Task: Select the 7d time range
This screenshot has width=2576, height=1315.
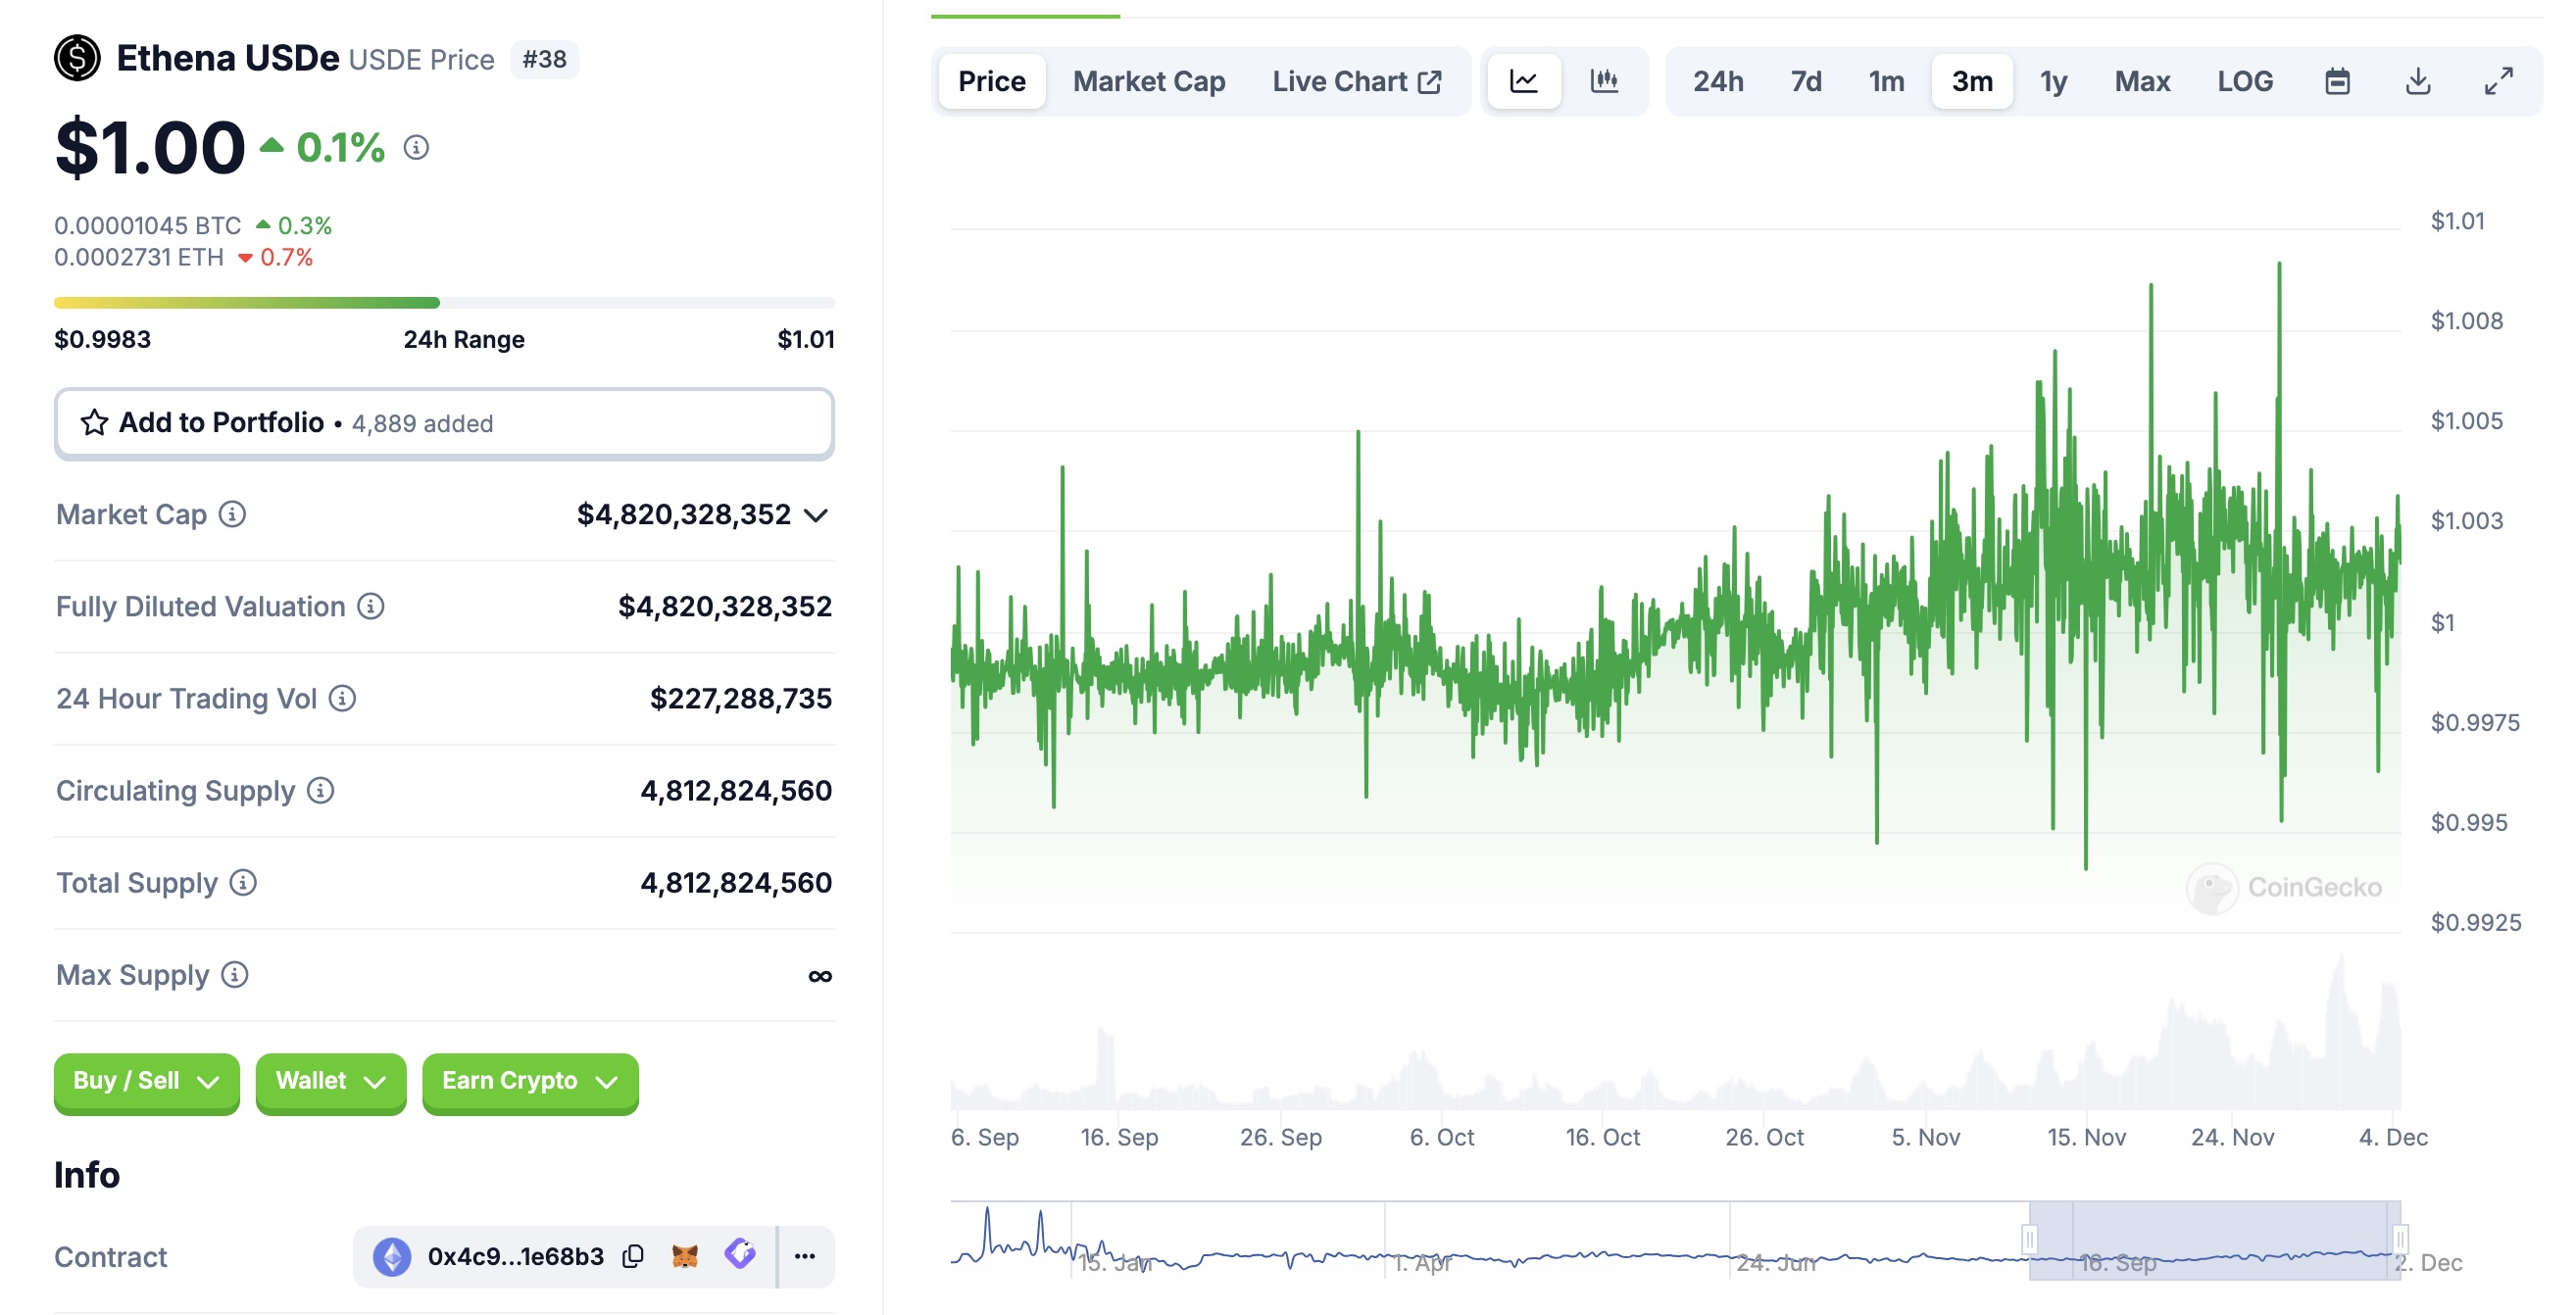Action: pos(1806,81)
